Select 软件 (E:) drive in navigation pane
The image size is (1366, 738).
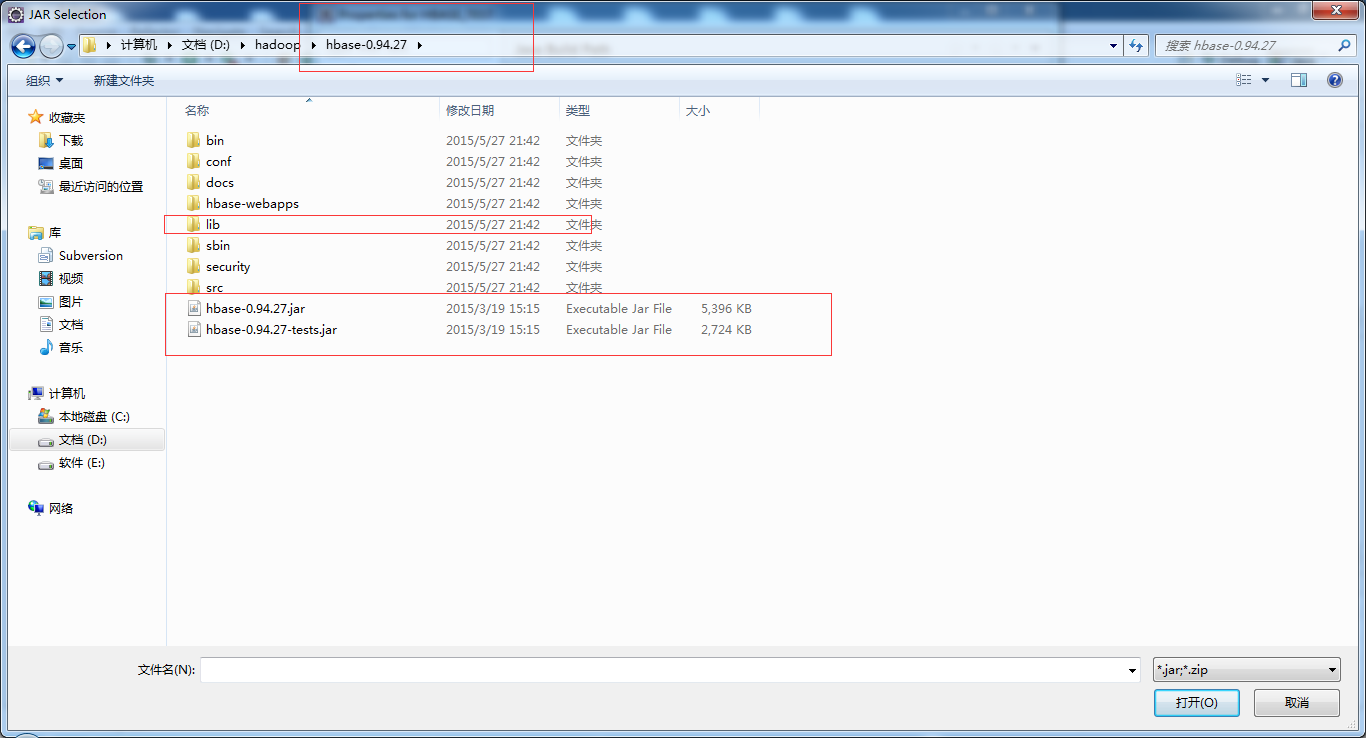[x=82, y=462]
